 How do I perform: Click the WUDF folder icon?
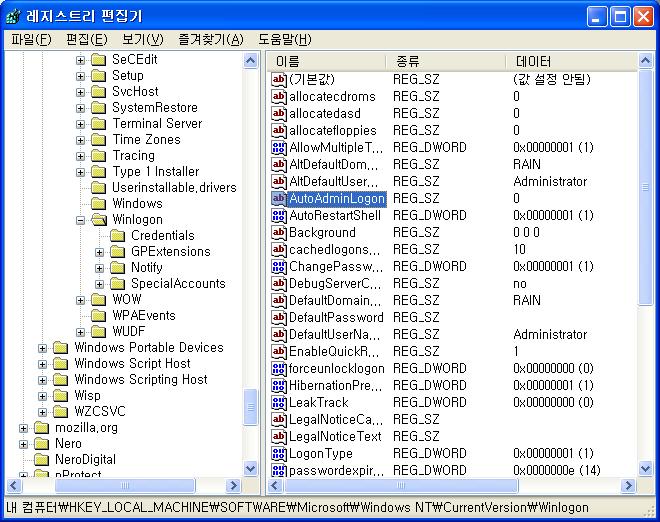[98, 332]
